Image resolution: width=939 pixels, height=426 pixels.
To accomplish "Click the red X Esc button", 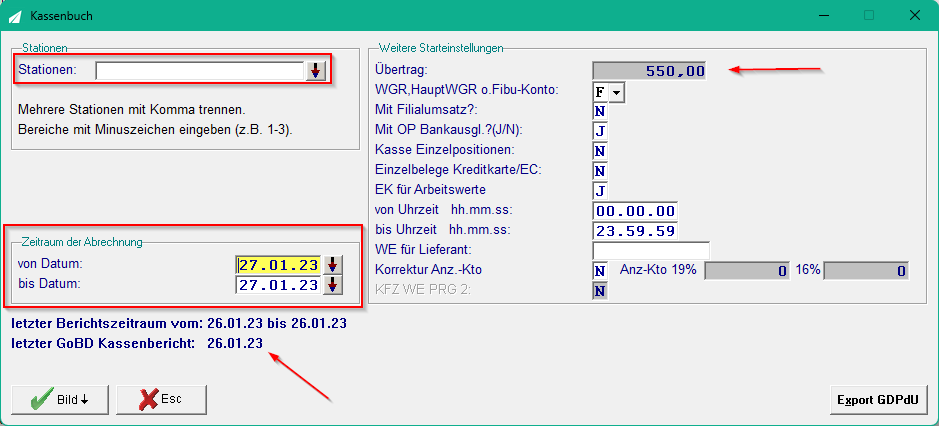I will (x=162, y=400).
